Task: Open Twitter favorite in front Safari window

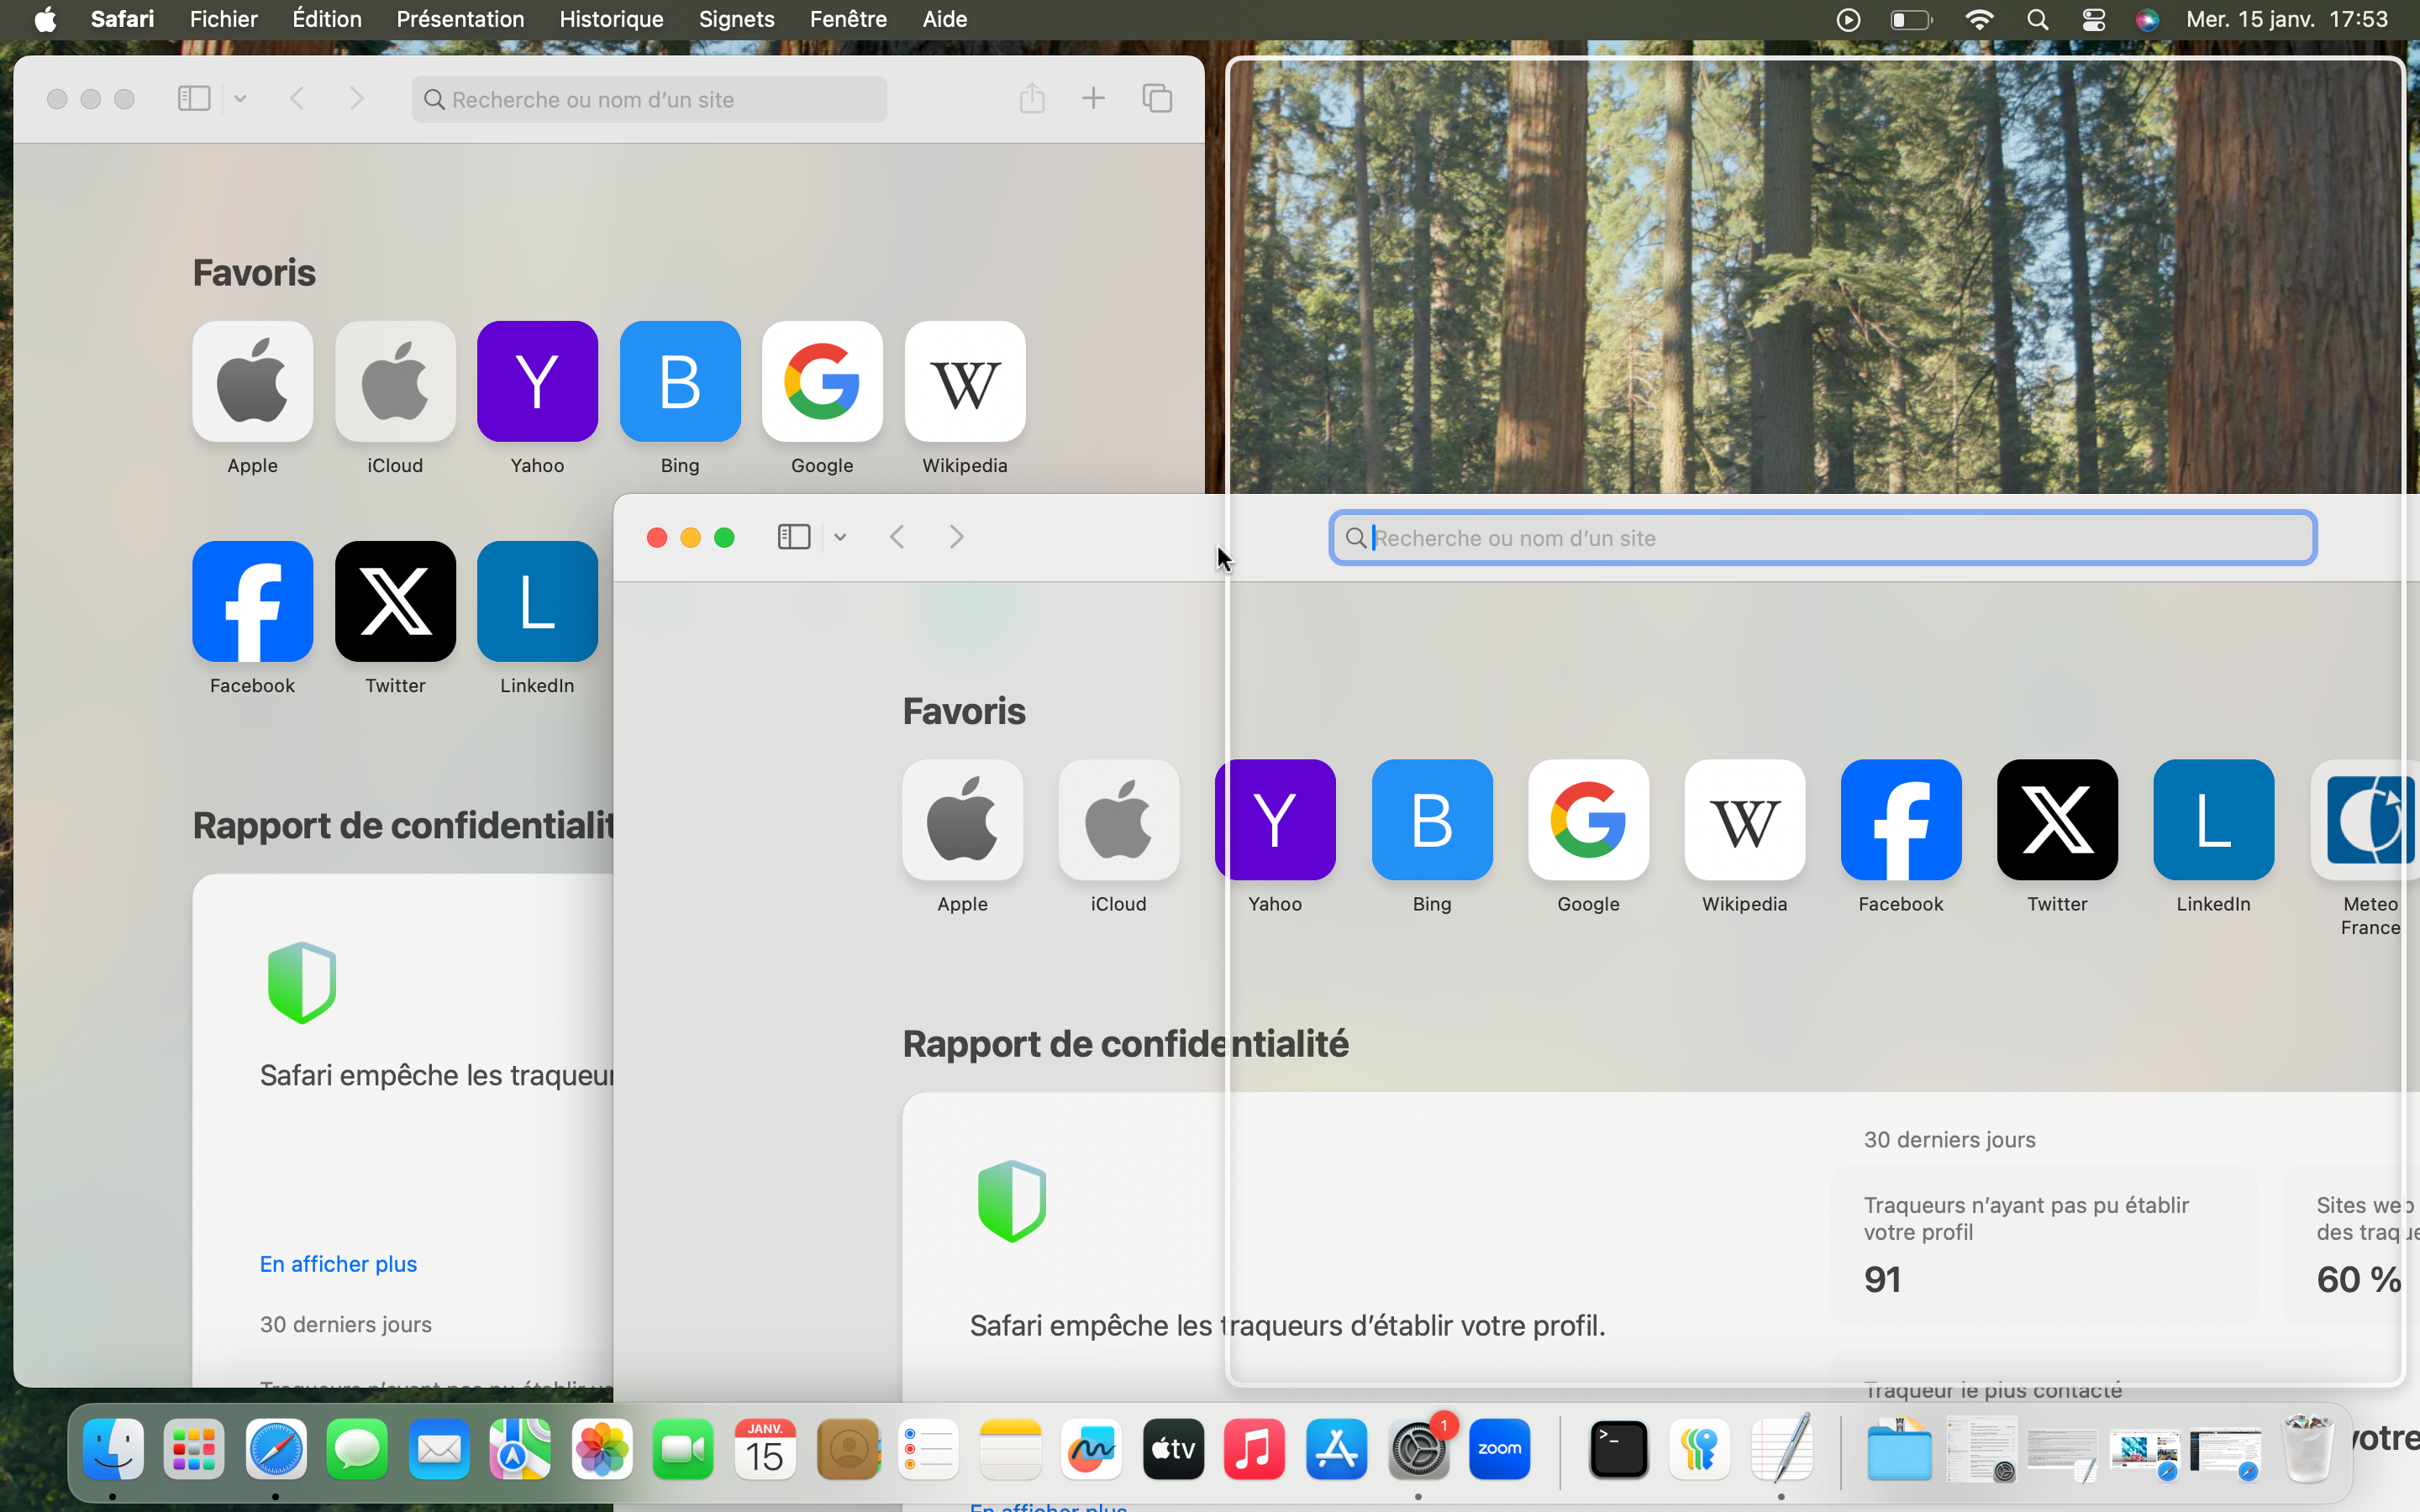Action: pos(2057,820)
